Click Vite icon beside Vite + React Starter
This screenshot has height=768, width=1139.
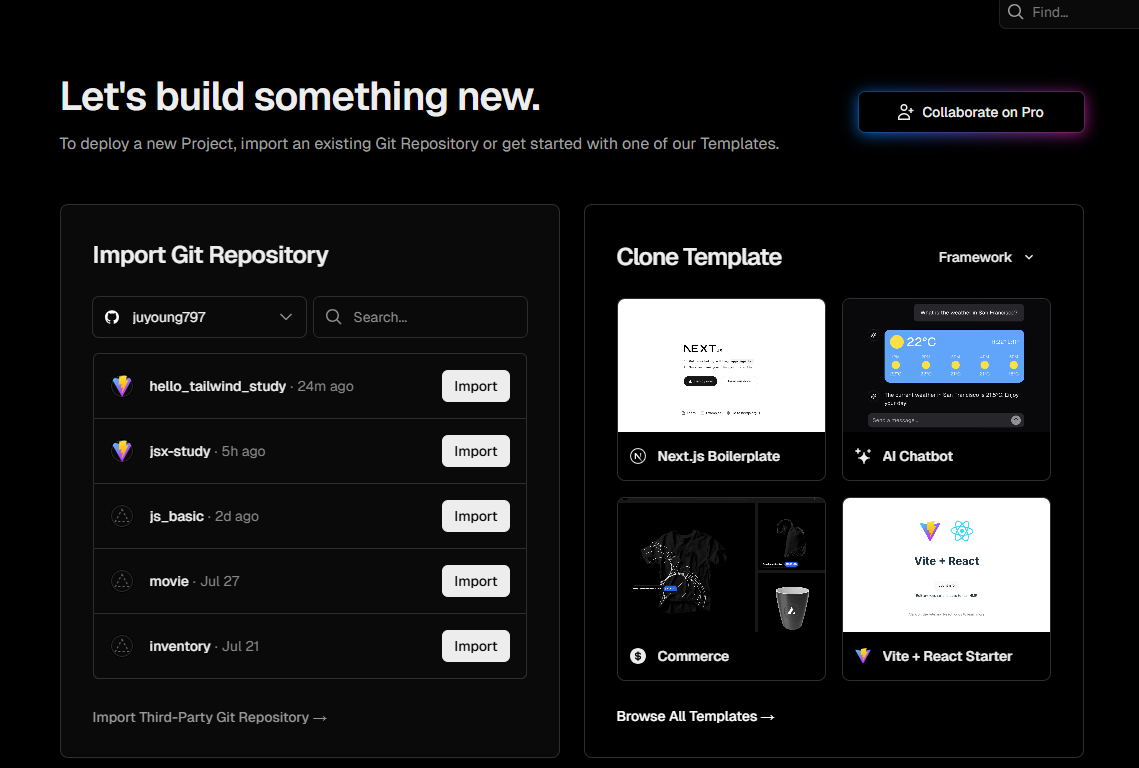tap(863, 656)
